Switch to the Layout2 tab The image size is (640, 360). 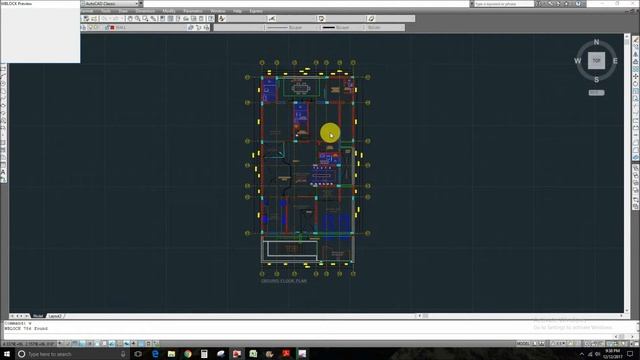[x=55, y=316]
